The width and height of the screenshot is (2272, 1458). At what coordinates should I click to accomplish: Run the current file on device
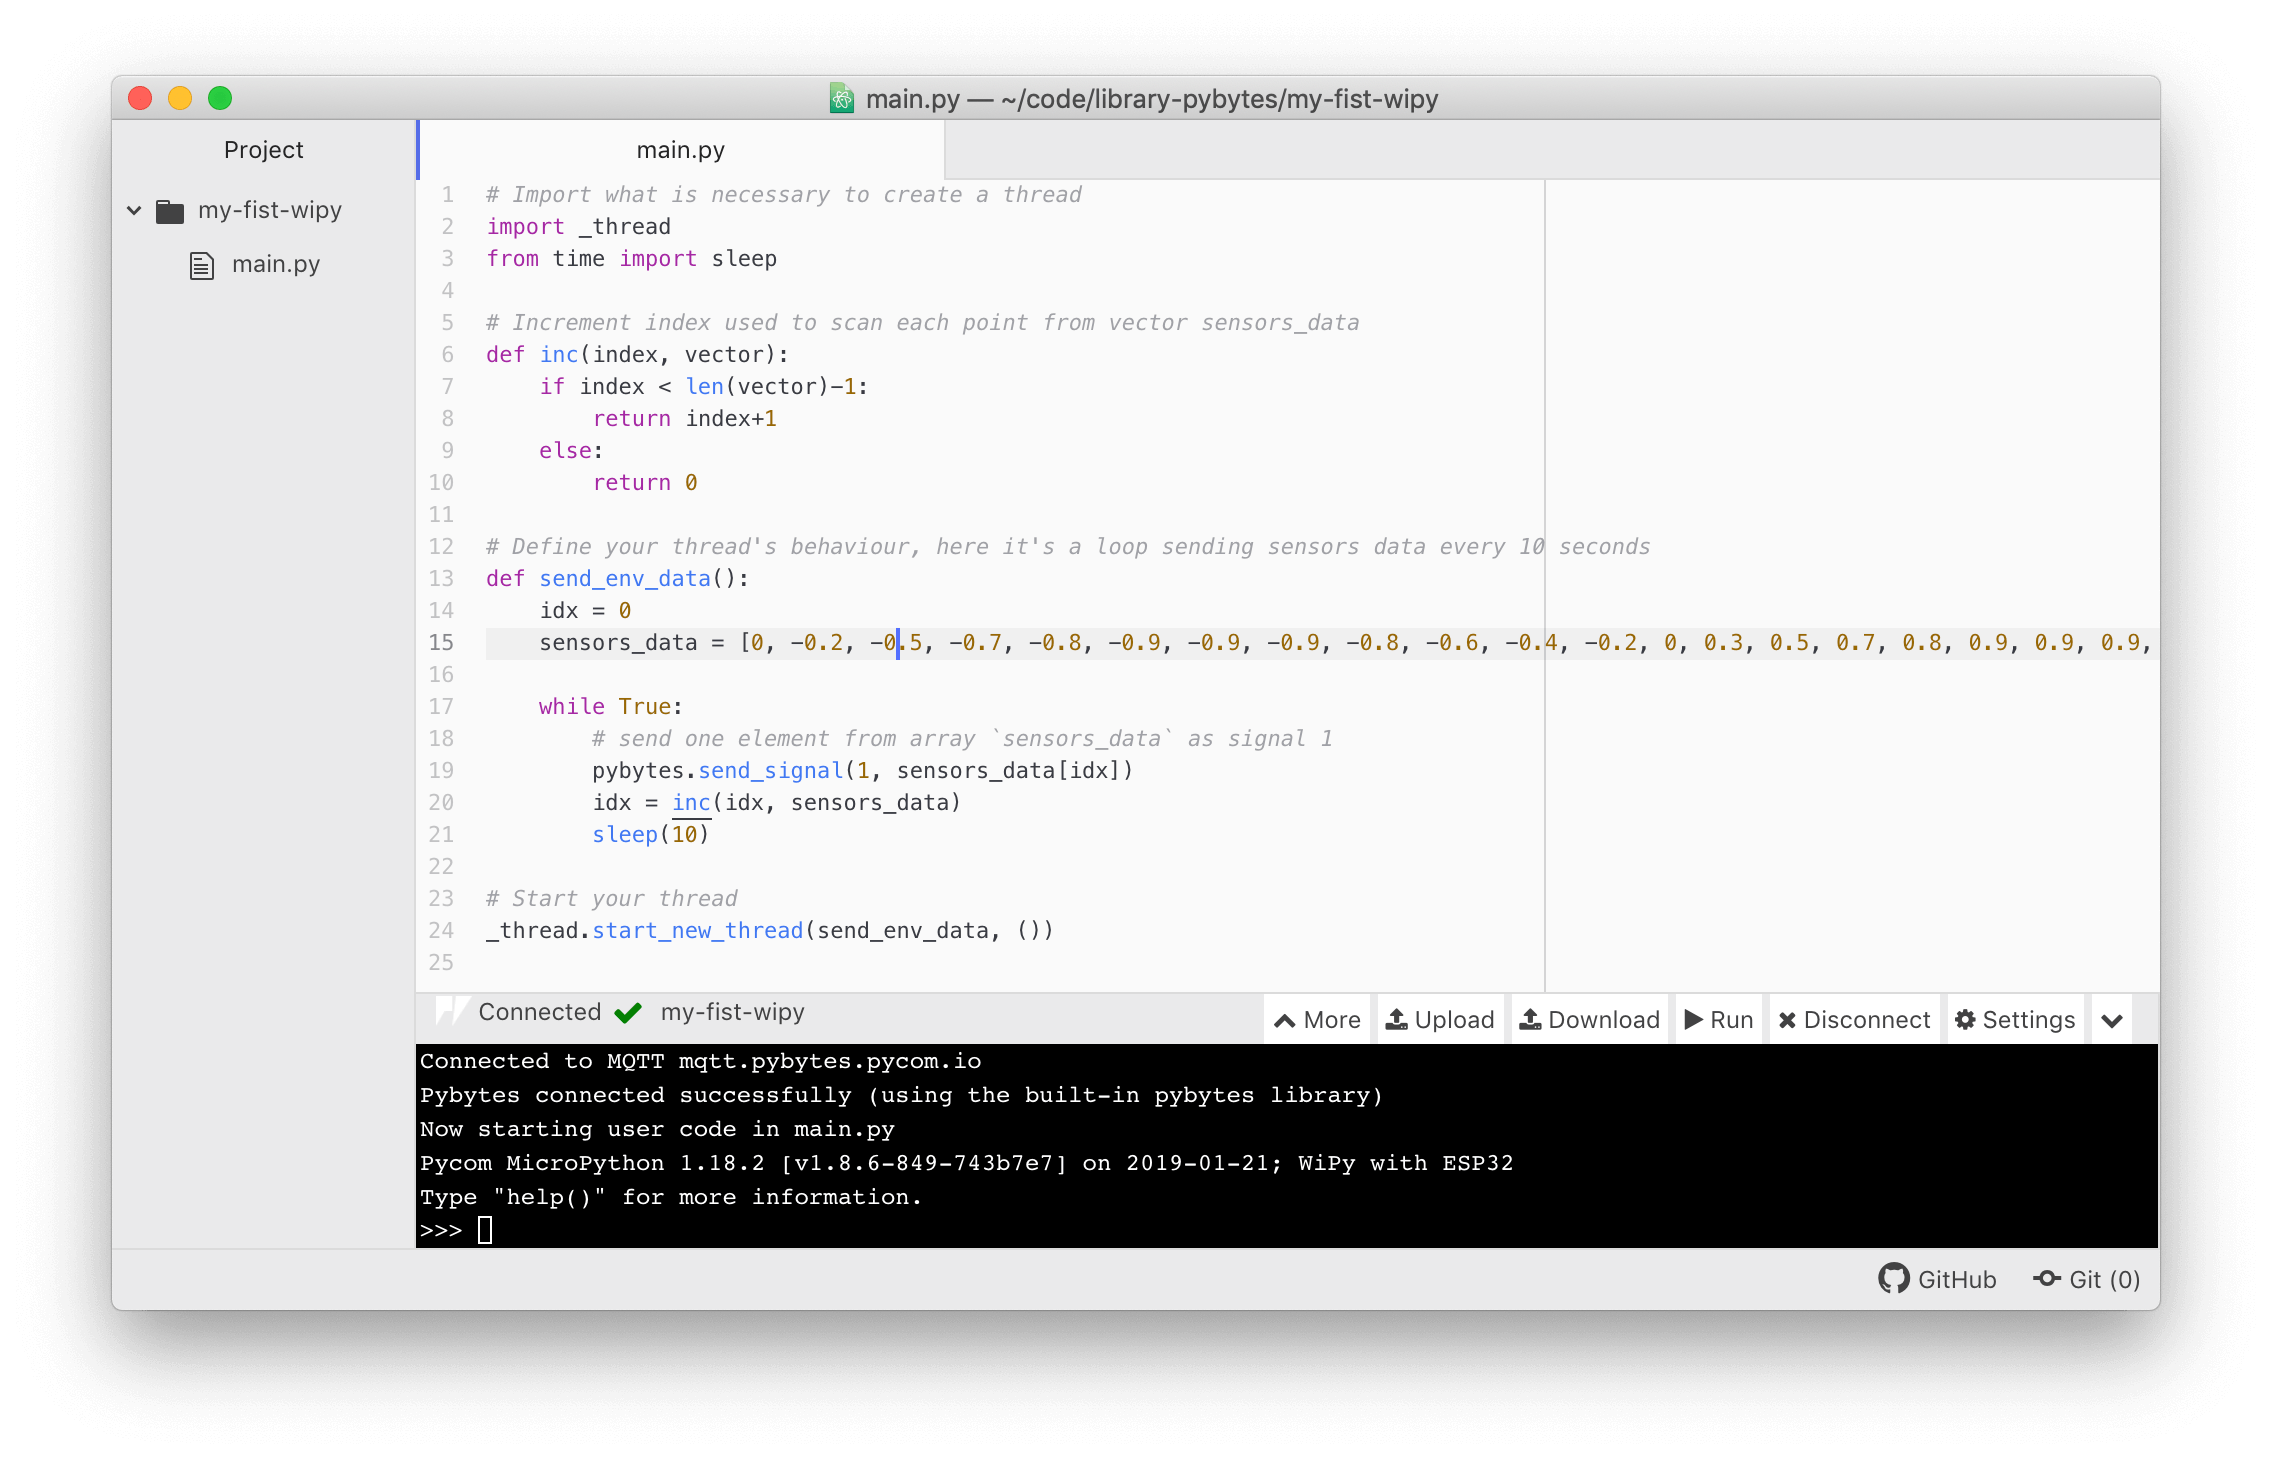1719,1020
